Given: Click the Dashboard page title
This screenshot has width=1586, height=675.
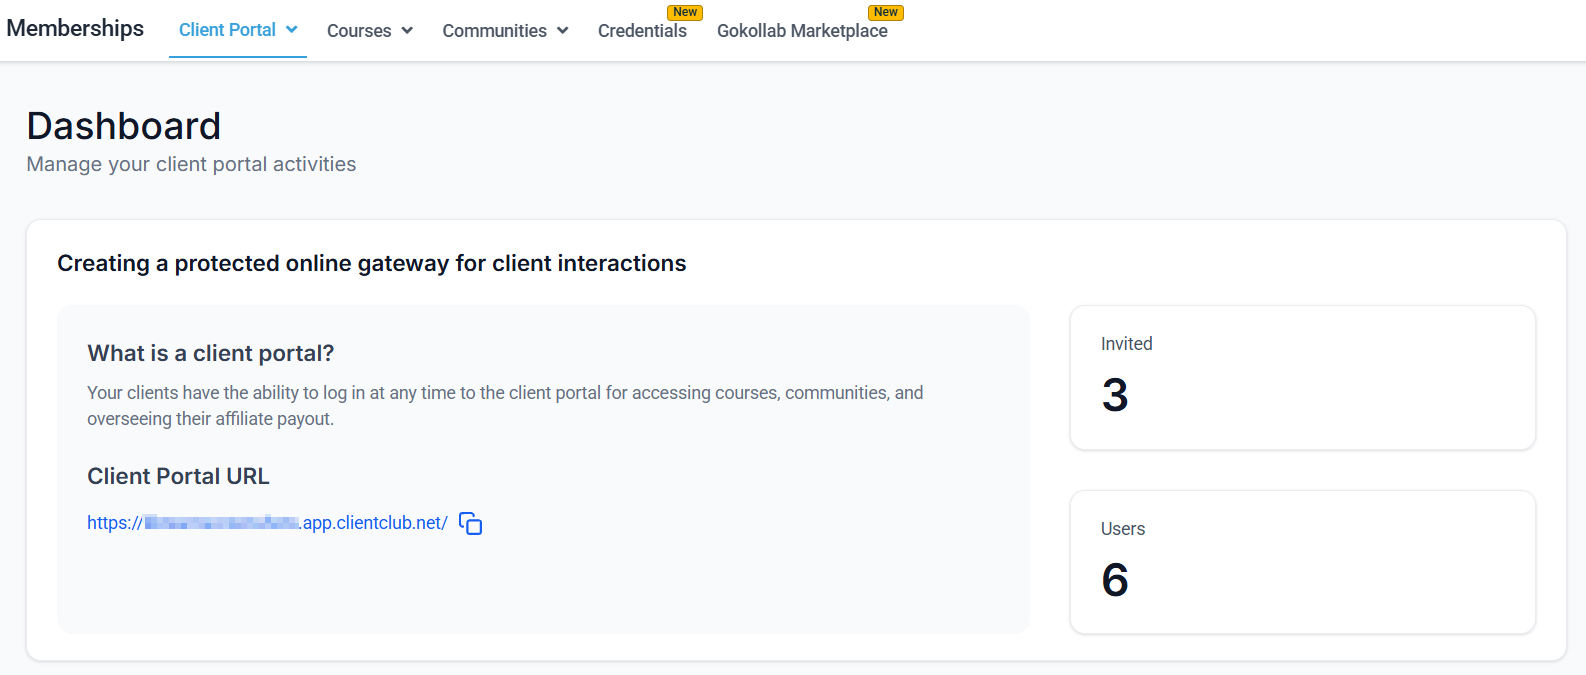Looking at the screenshot, I should tap(123, 126).
